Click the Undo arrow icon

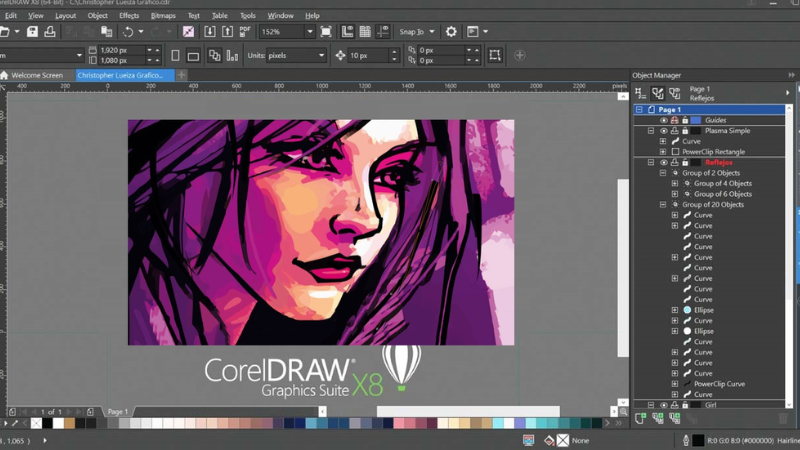(x=127, y=32)
